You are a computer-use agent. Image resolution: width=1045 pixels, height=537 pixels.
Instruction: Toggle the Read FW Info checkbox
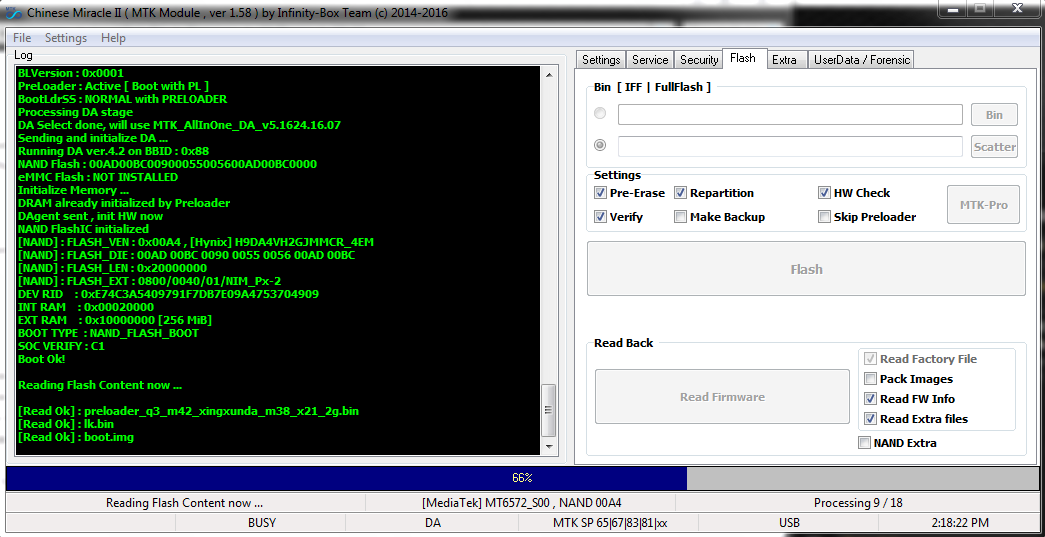tap(870, 399)
